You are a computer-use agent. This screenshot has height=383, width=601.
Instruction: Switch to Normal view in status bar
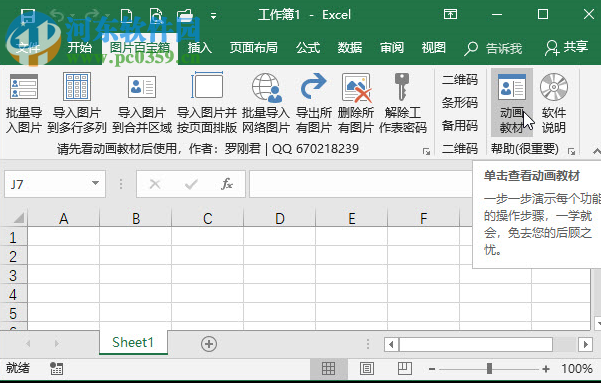coord(328,369)
